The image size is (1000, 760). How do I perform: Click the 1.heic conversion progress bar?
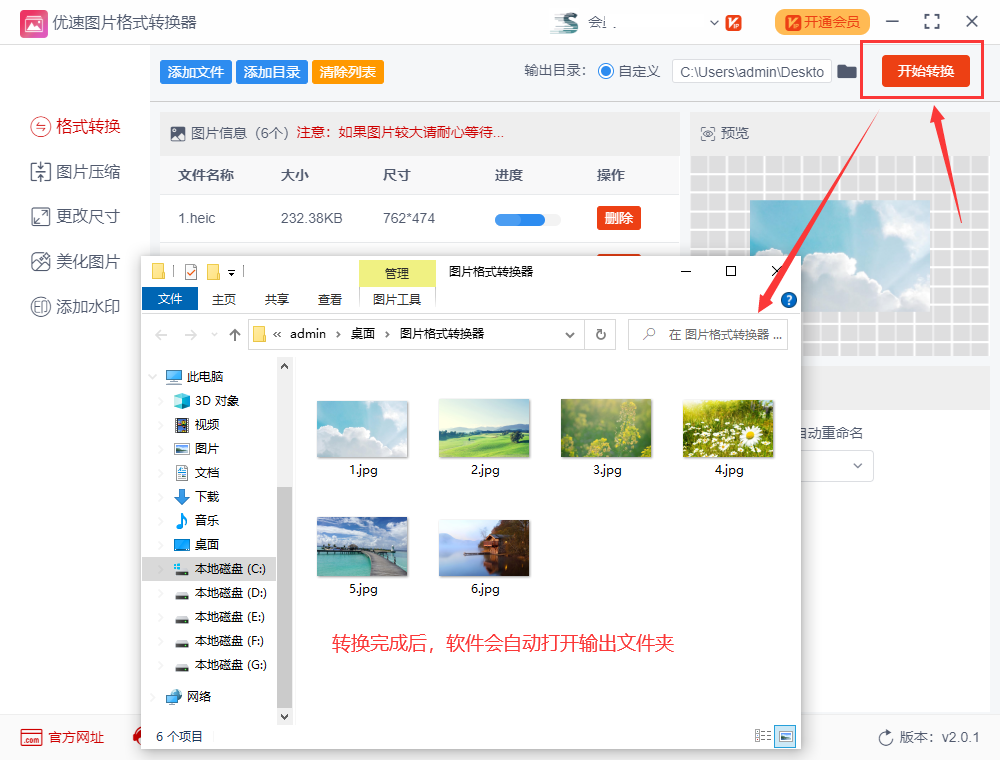[526, 219]
